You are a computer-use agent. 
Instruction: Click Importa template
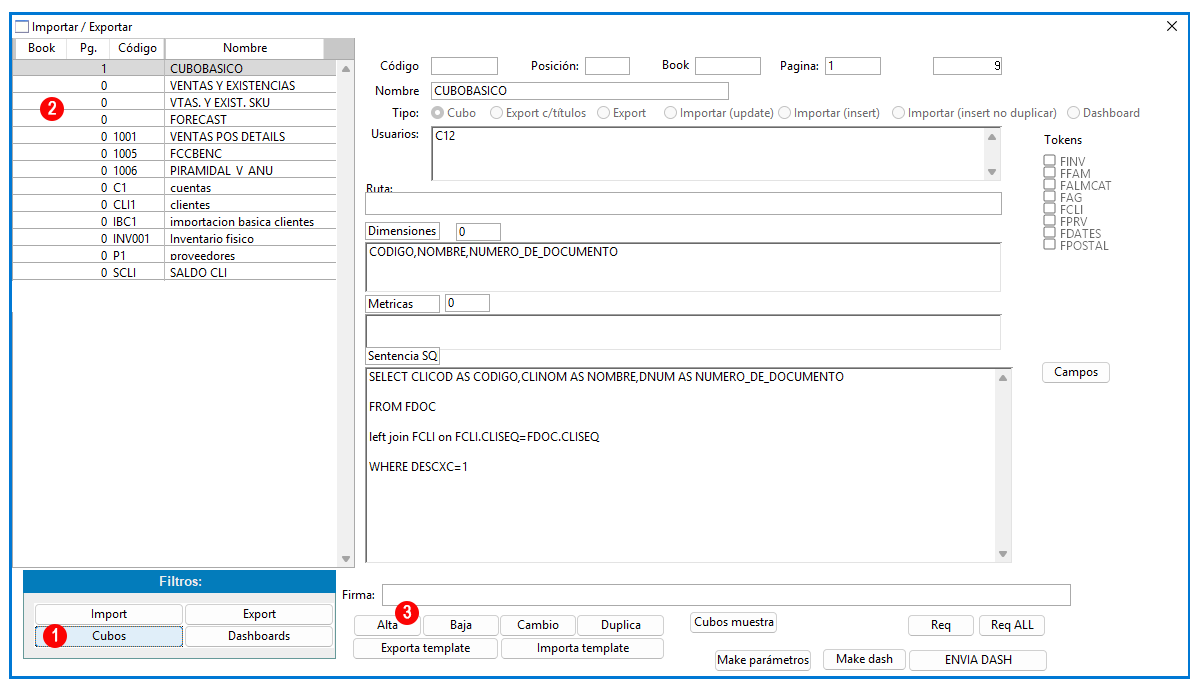[583, 648]
